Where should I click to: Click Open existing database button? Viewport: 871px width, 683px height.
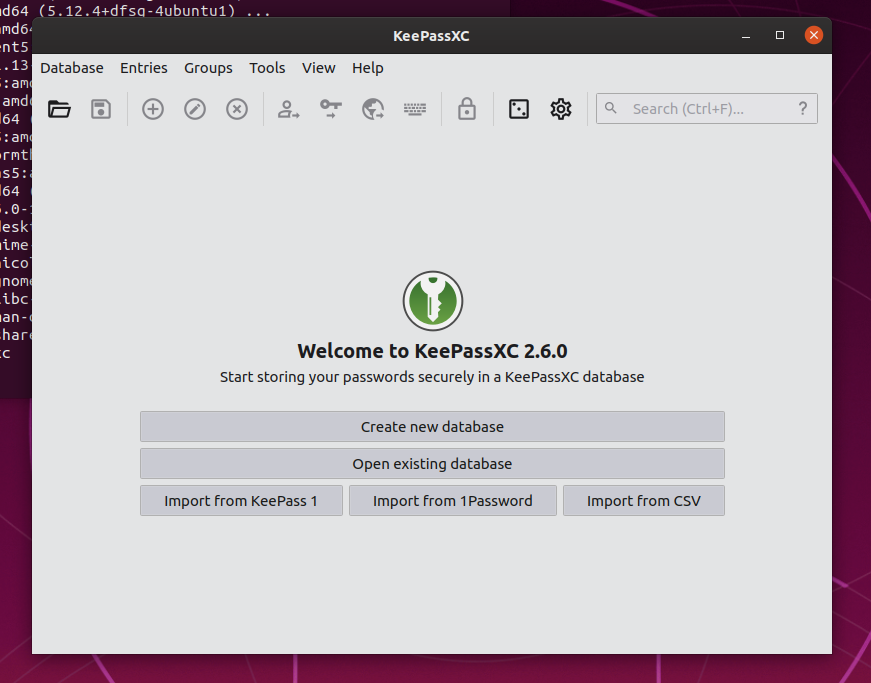tap(432, 464)
